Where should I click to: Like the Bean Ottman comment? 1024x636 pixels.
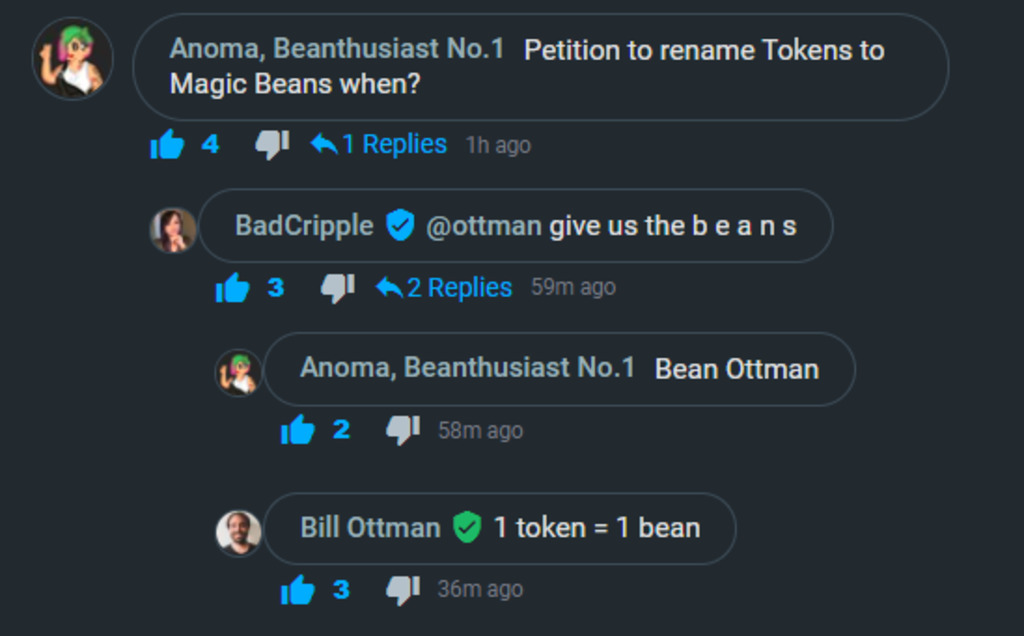298,430
